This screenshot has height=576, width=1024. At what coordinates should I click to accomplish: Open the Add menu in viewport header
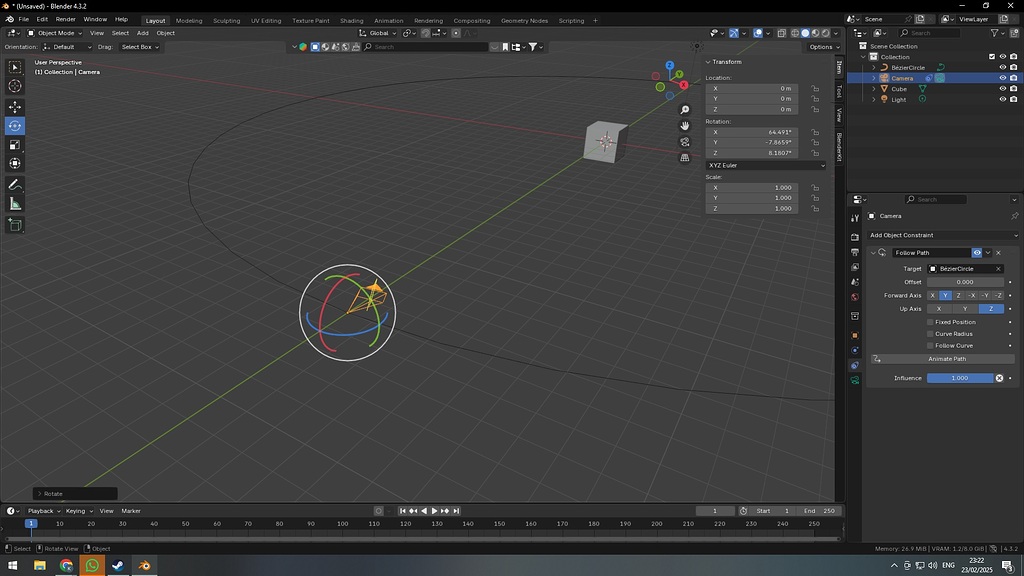click(x=142, y=33)
